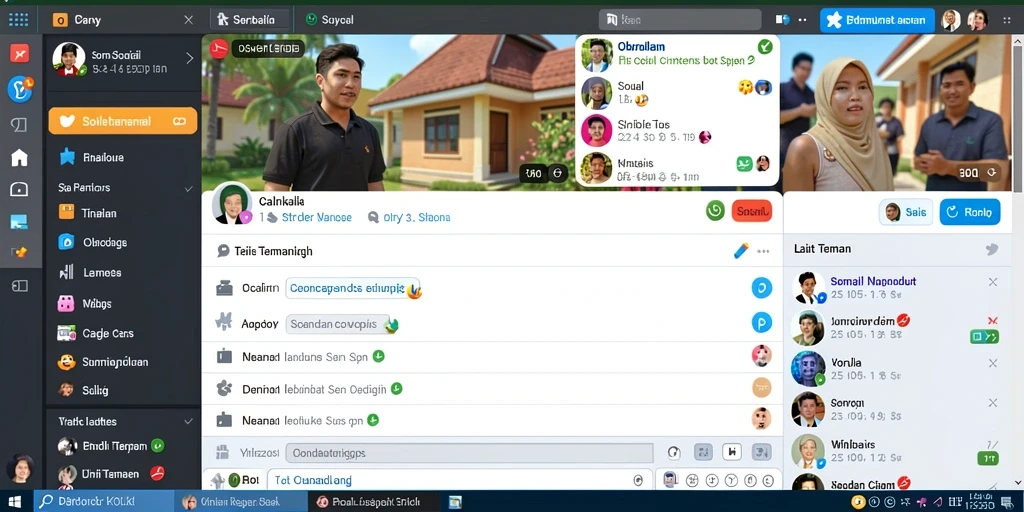Click in the Oondaoterigps input field
1024x512 pixels.
[x=469, y=453]
